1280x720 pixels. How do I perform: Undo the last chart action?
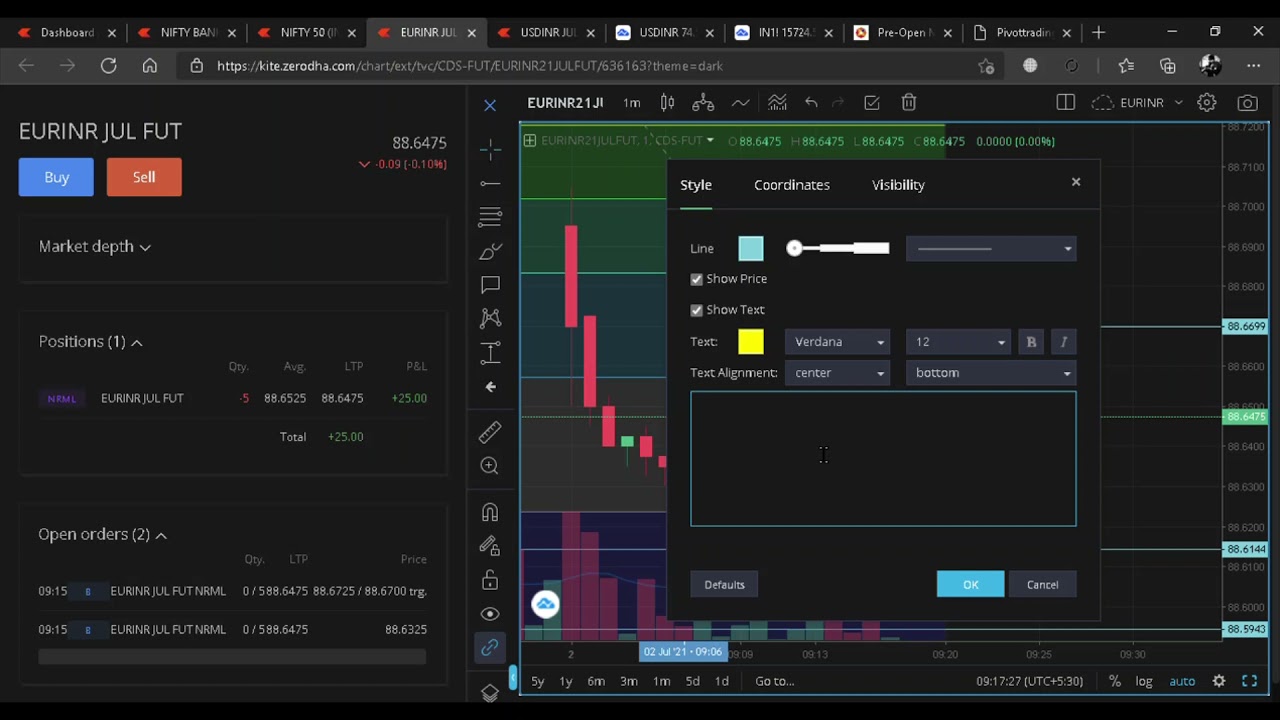[x=811, y=103]
